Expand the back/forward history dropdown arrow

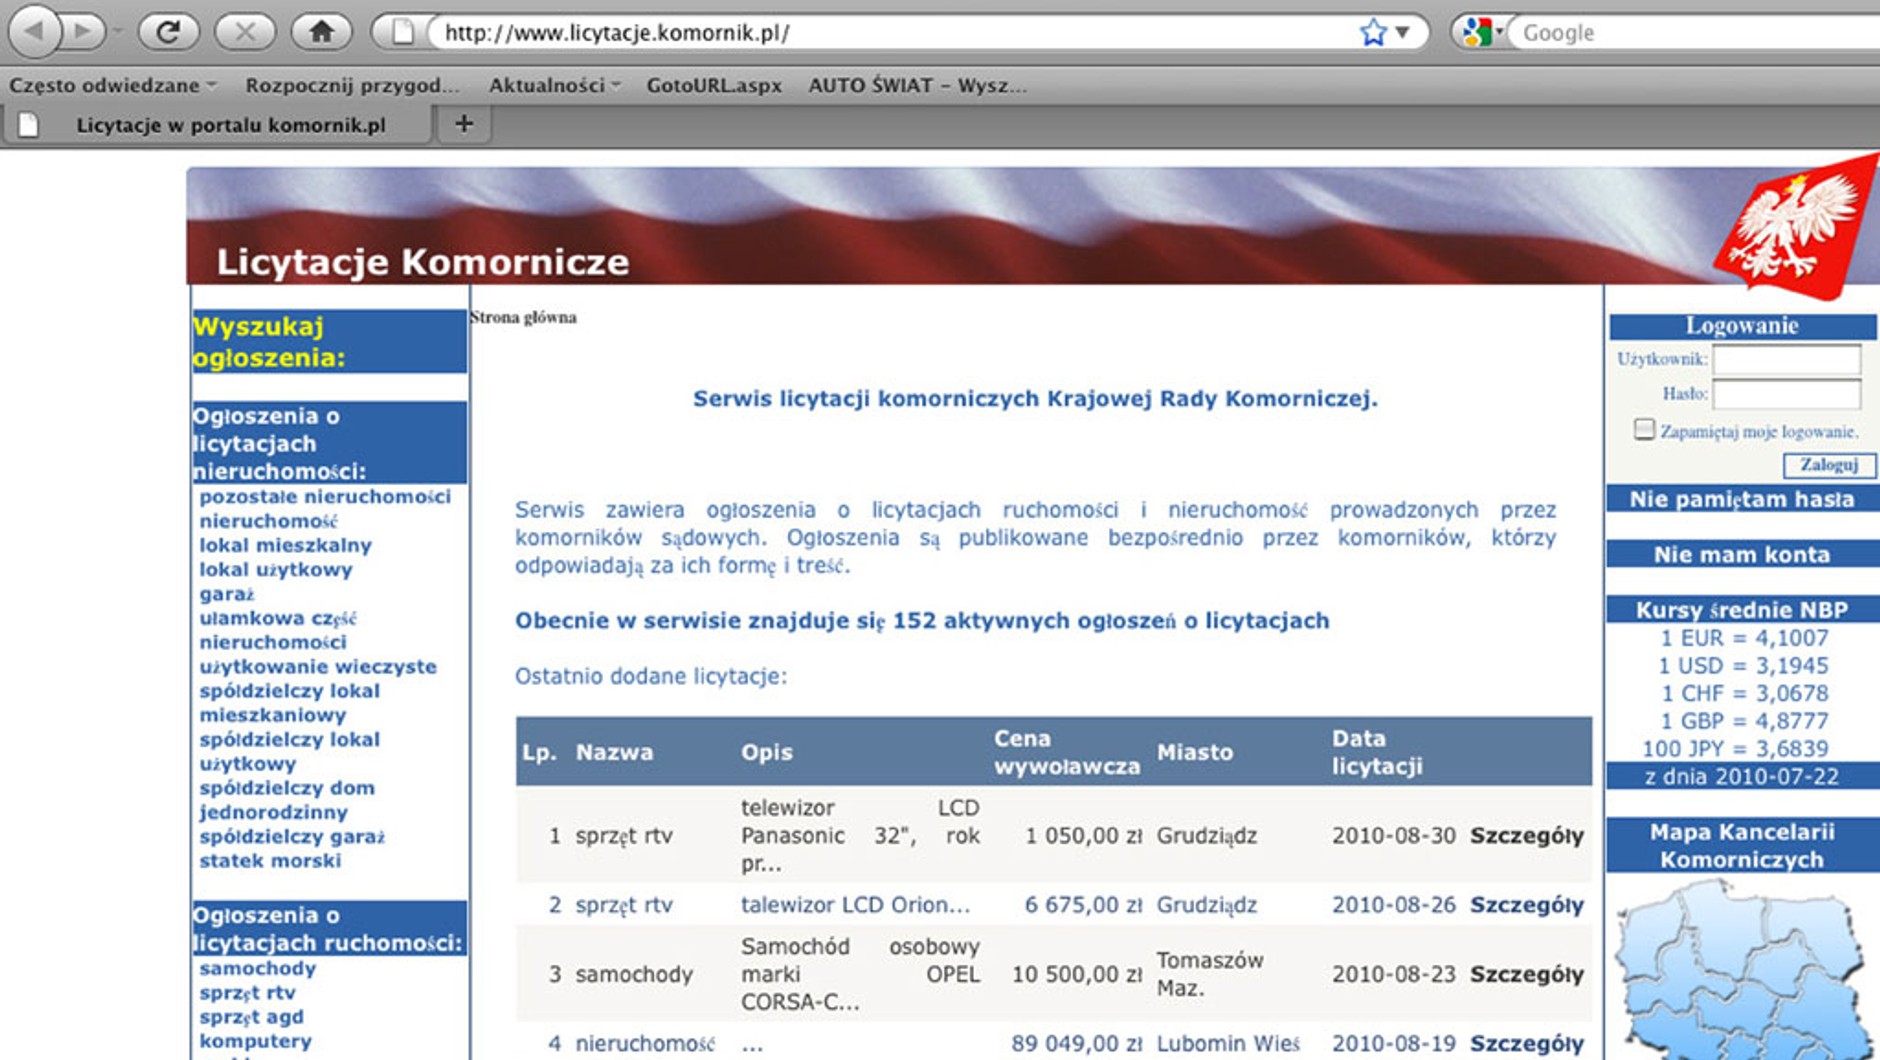118,32
